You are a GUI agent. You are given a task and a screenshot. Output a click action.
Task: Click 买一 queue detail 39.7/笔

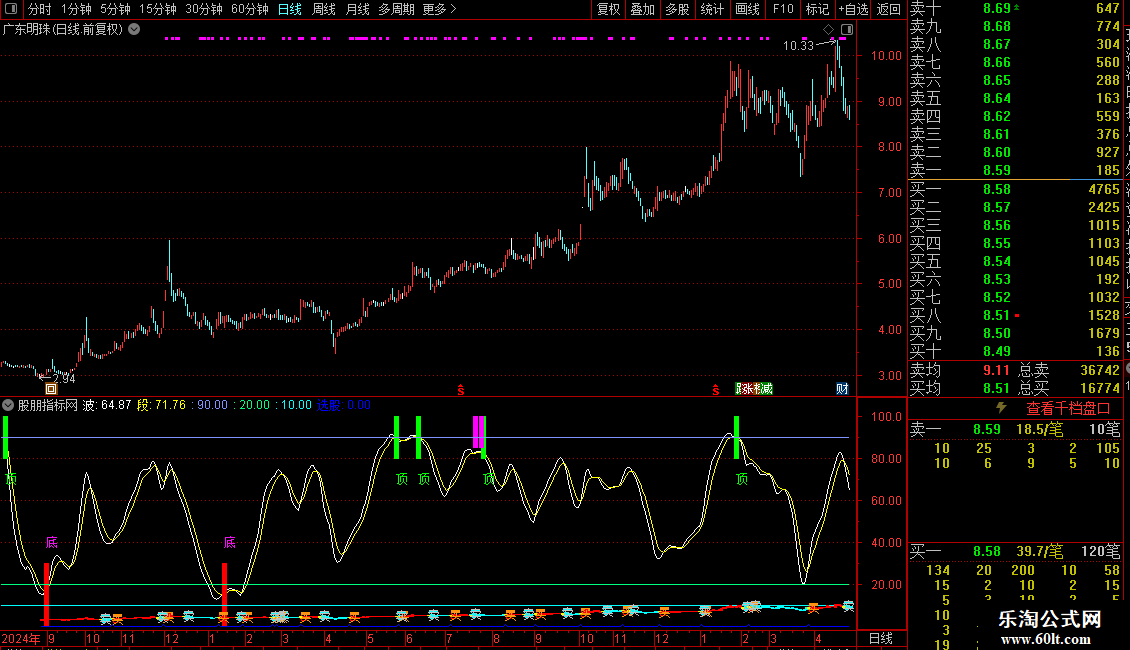(x=1039, y=551)
